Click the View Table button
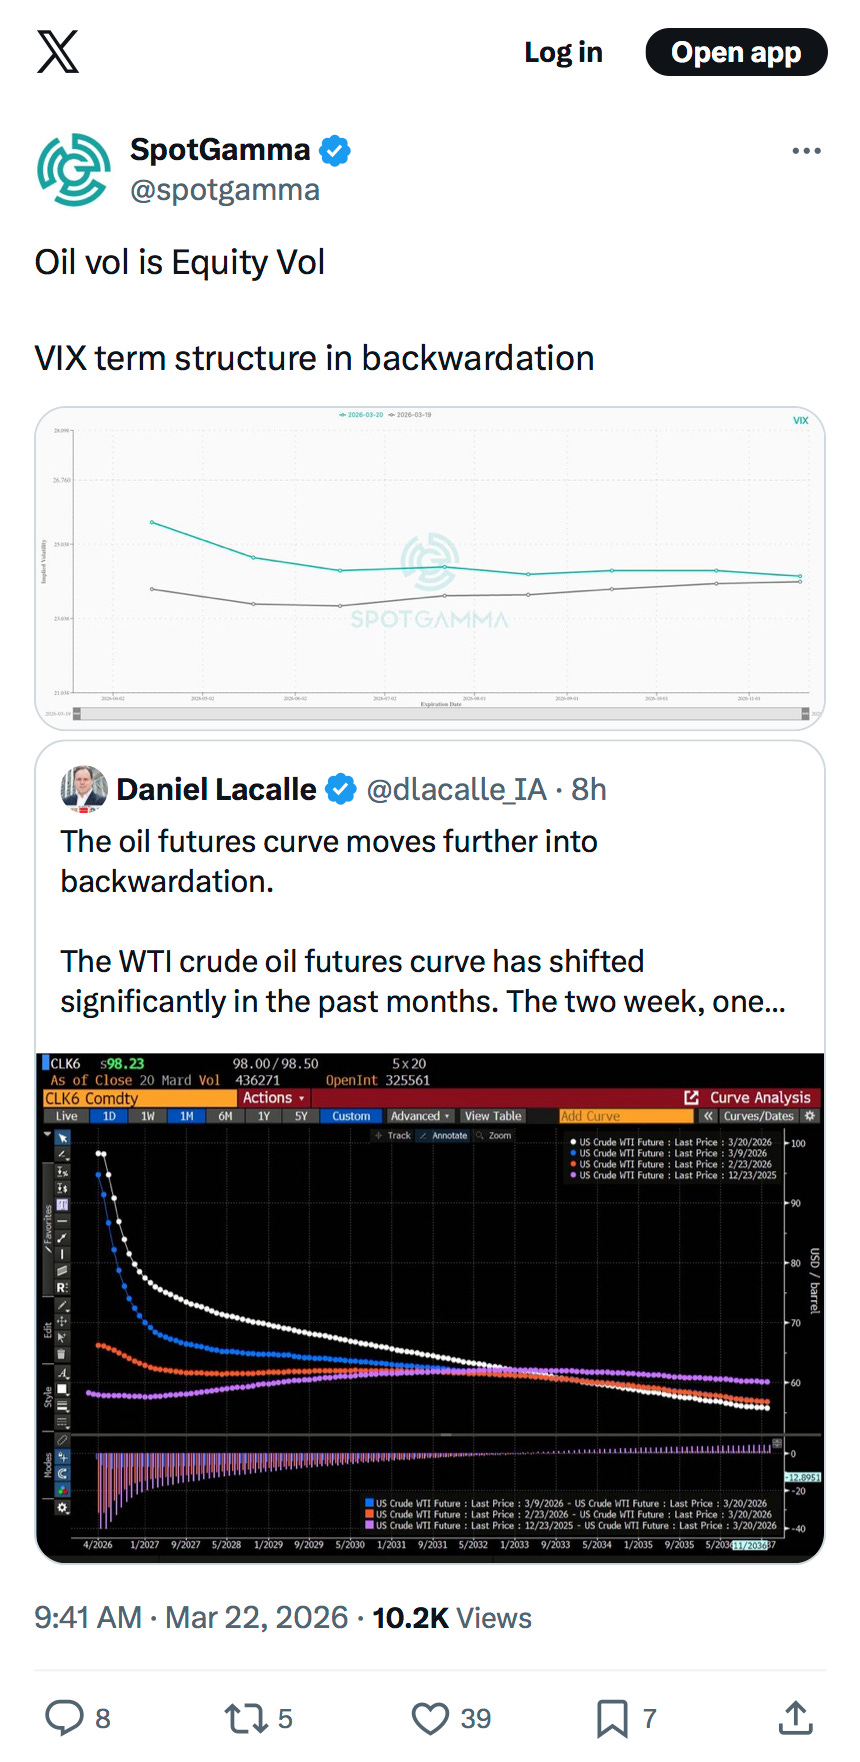This screenshot has height=1762, width=860. point(493,1115)
